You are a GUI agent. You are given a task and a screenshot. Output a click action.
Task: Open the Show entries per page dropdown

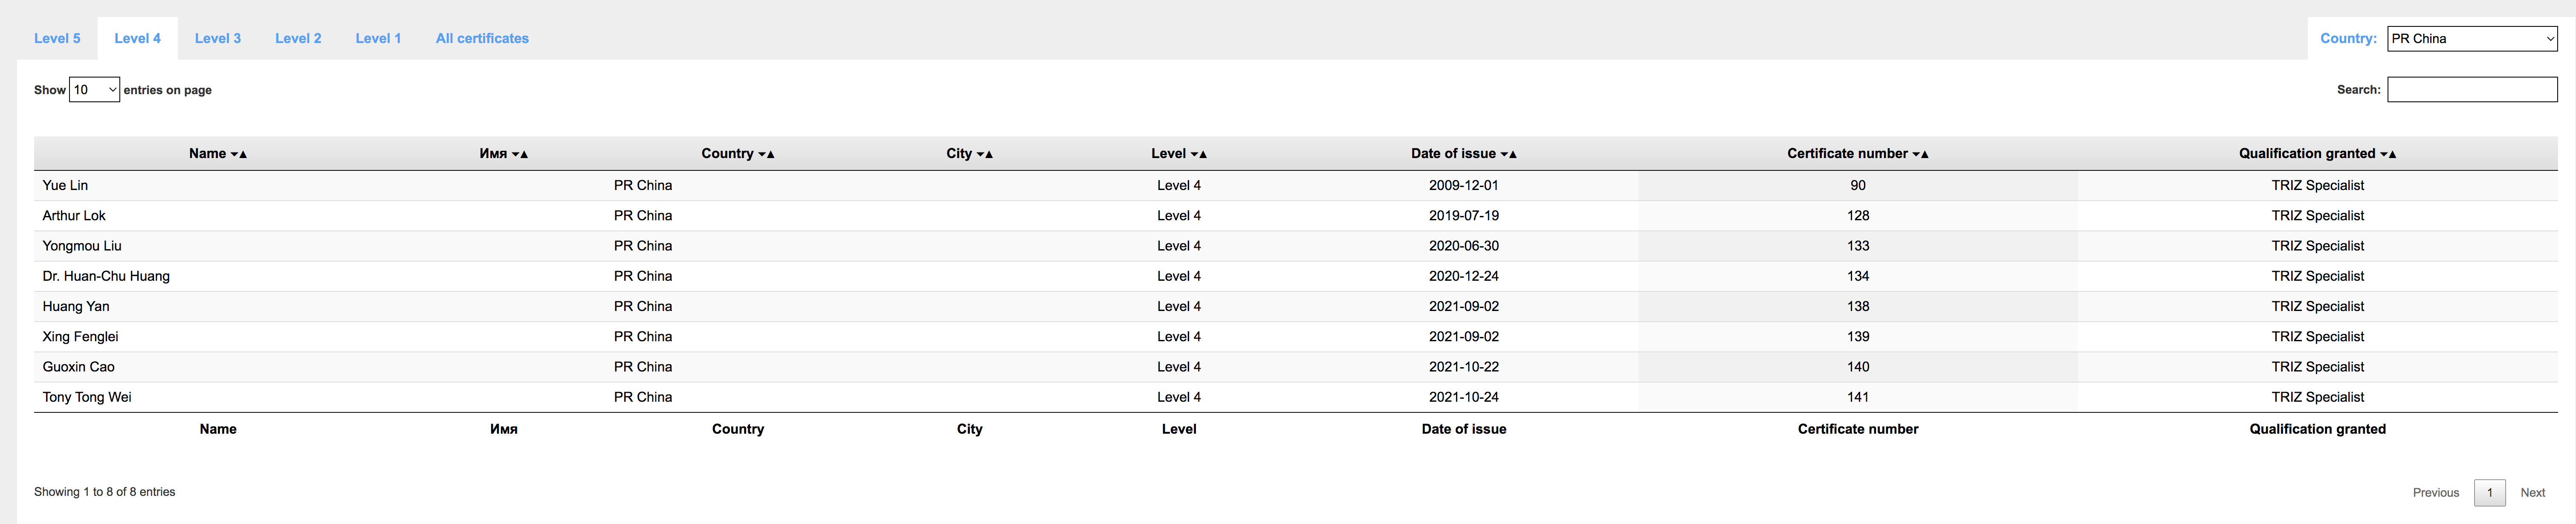tap(94, 90)
